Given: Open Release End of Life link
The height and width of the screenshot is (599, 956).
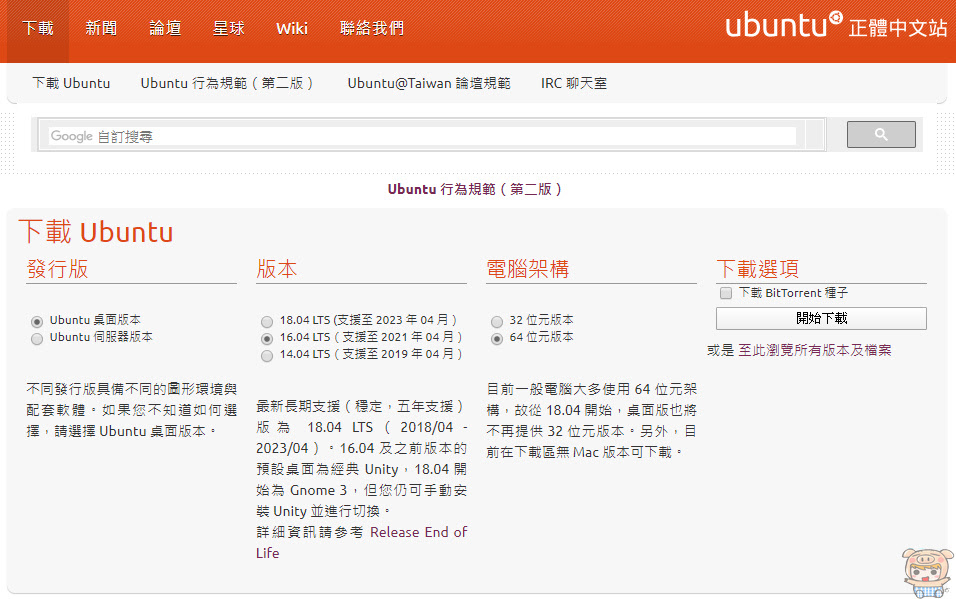Looking at the screenshot, I should pyautogui.click(x=362, y=542).
